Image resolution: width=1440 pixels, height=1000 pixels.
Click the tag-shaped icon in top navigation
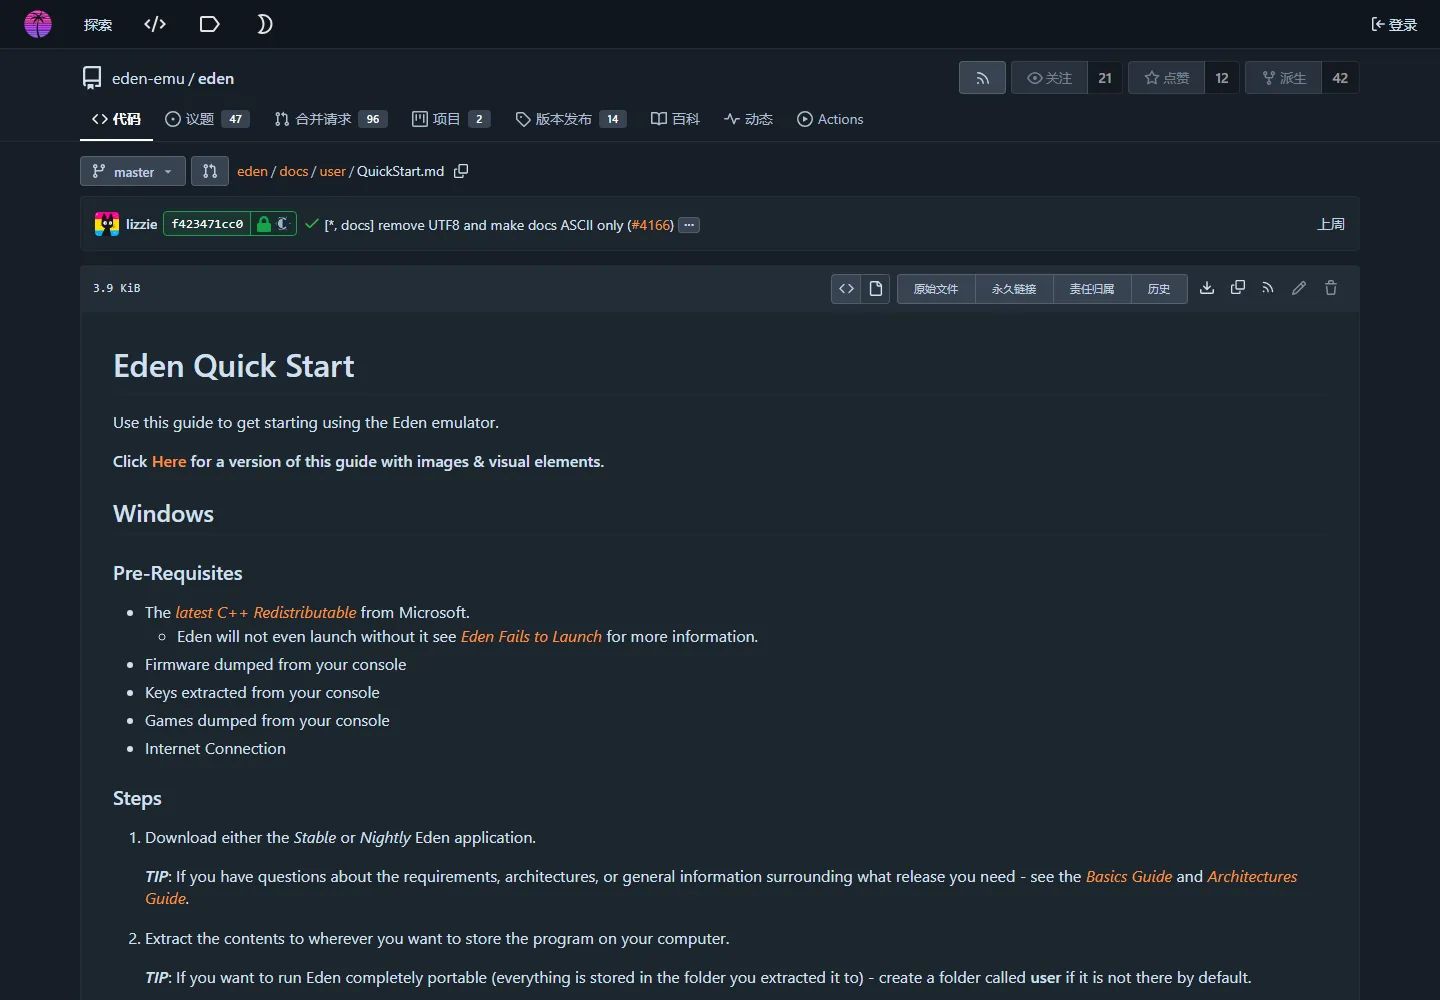[x=209, y=24]
